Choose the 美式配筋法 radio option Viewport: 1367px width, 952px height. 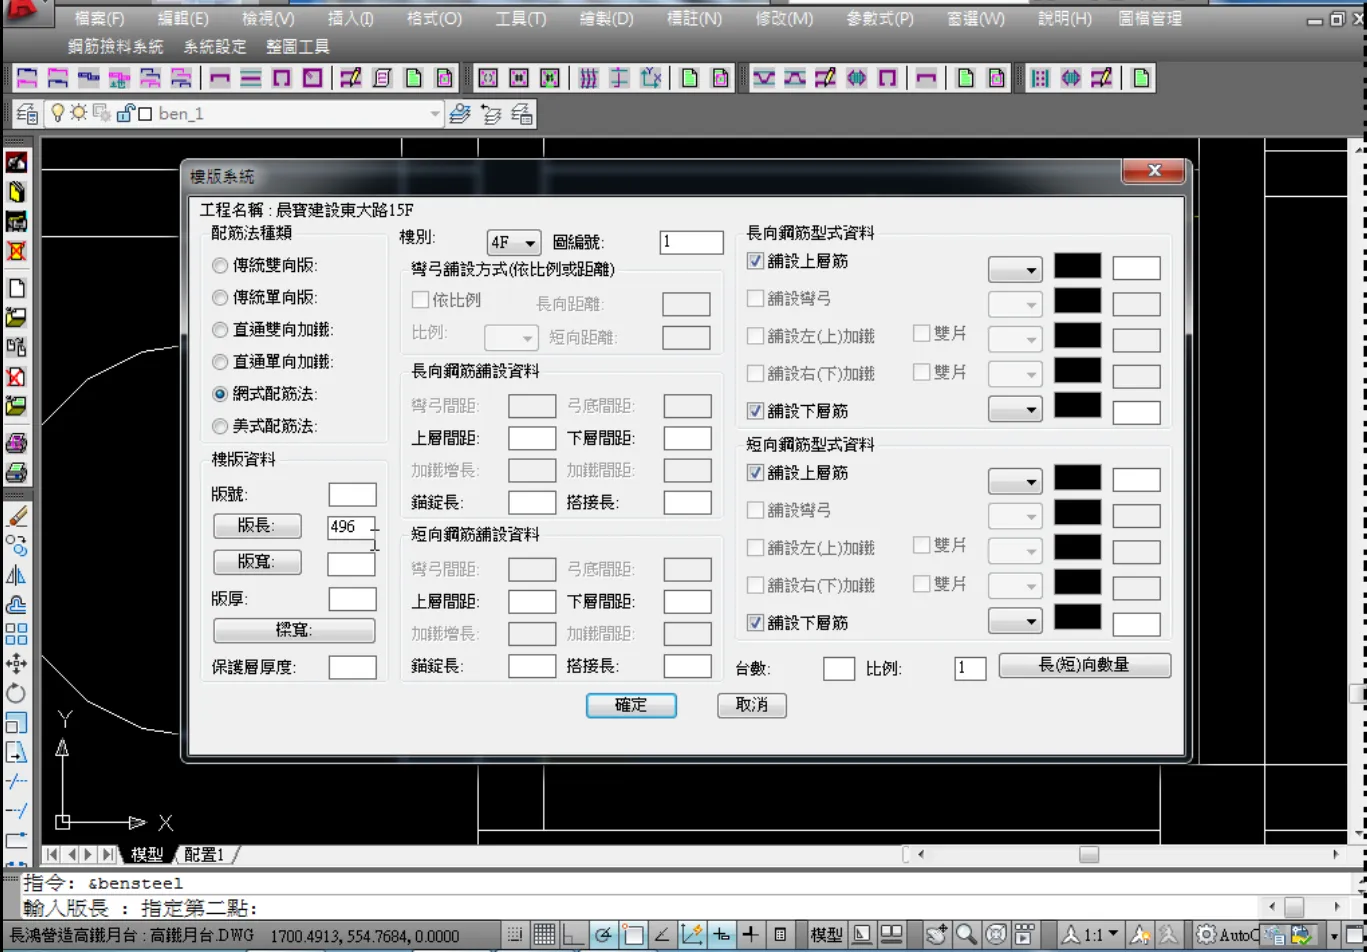(220, 426)
